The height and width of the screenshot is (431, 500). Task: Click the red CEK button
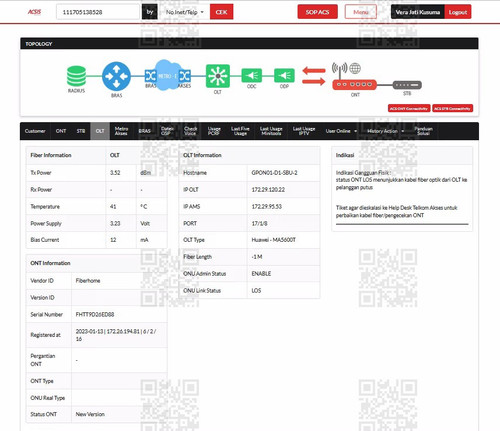point(221,12)
